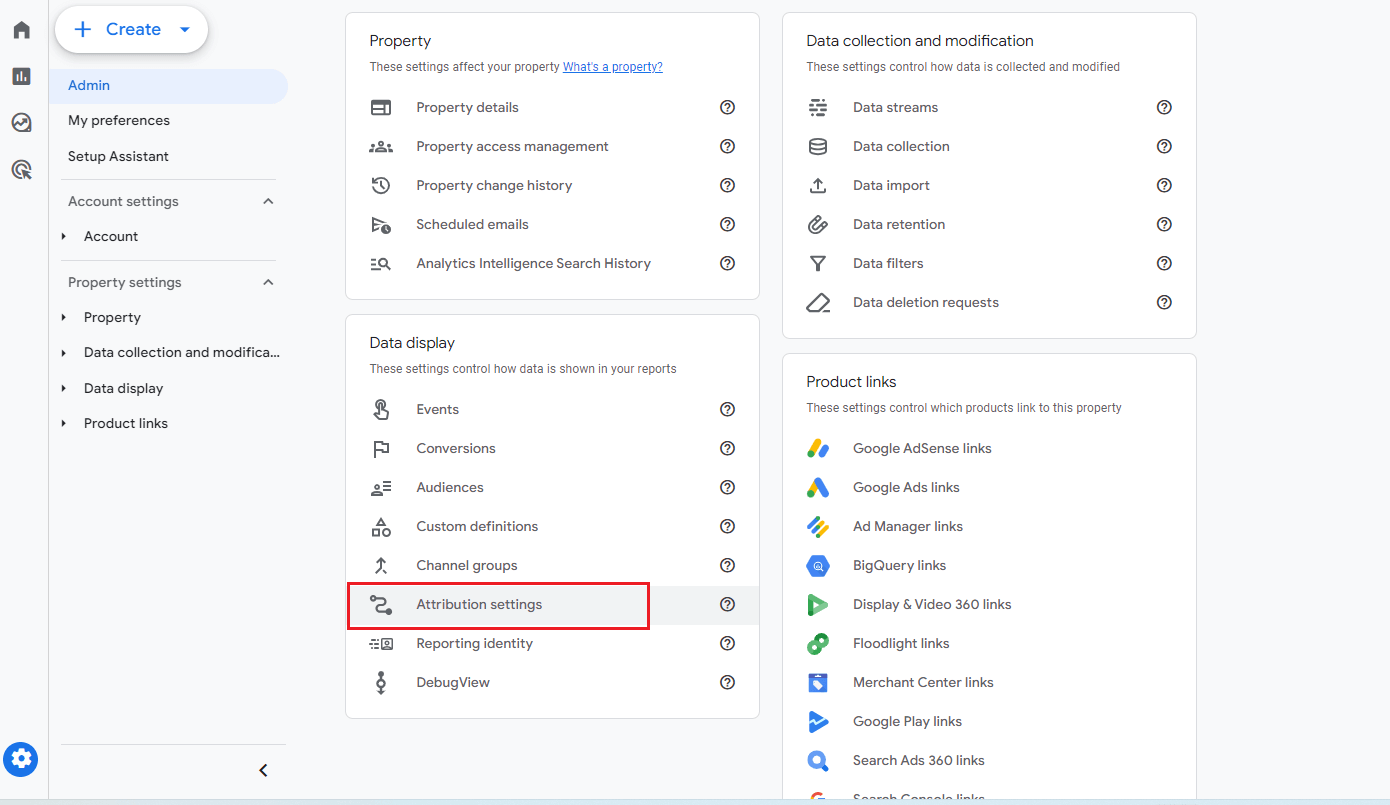Image resolution: width=1390 pixels, height=805 pixels.
Task: Click the Scheduled emails icon
Action: point(381,224)
